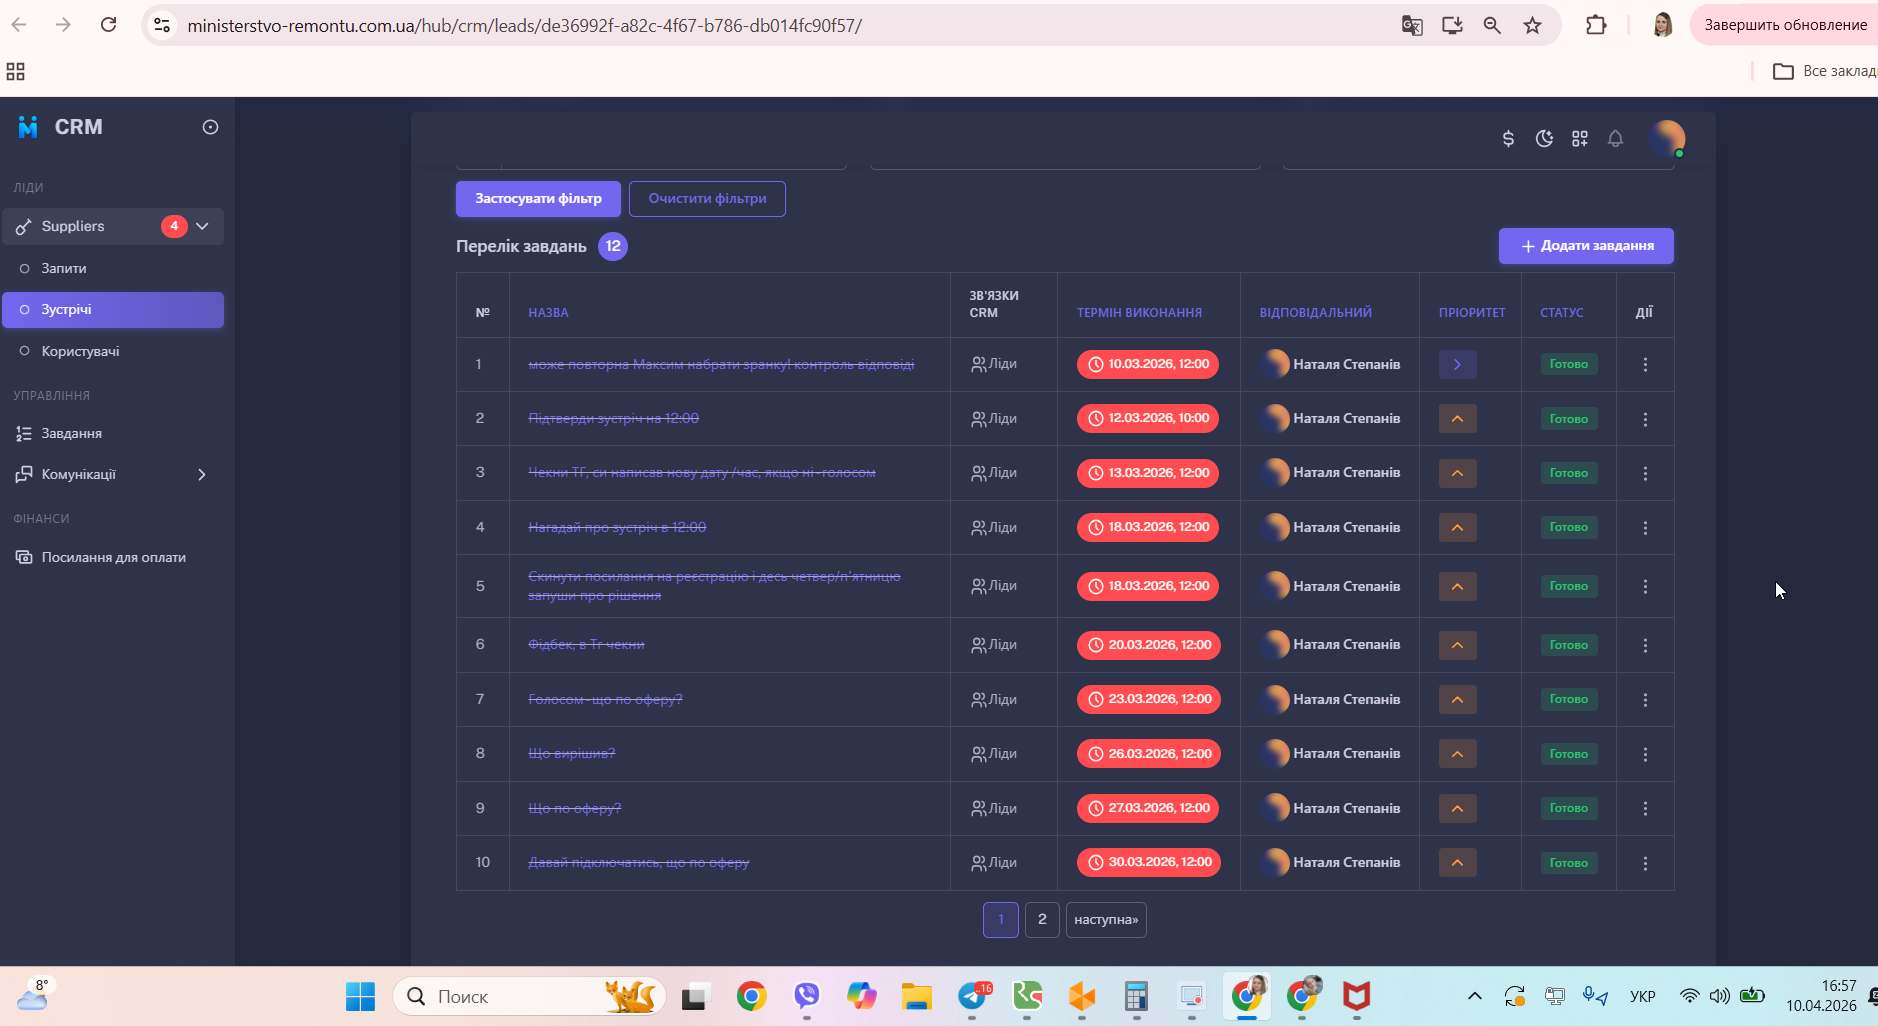The width and height of the screenshot is (1878, 1026).
Task: Open task 'Що вирішиве?'
Action: click(x=572, y=753)
